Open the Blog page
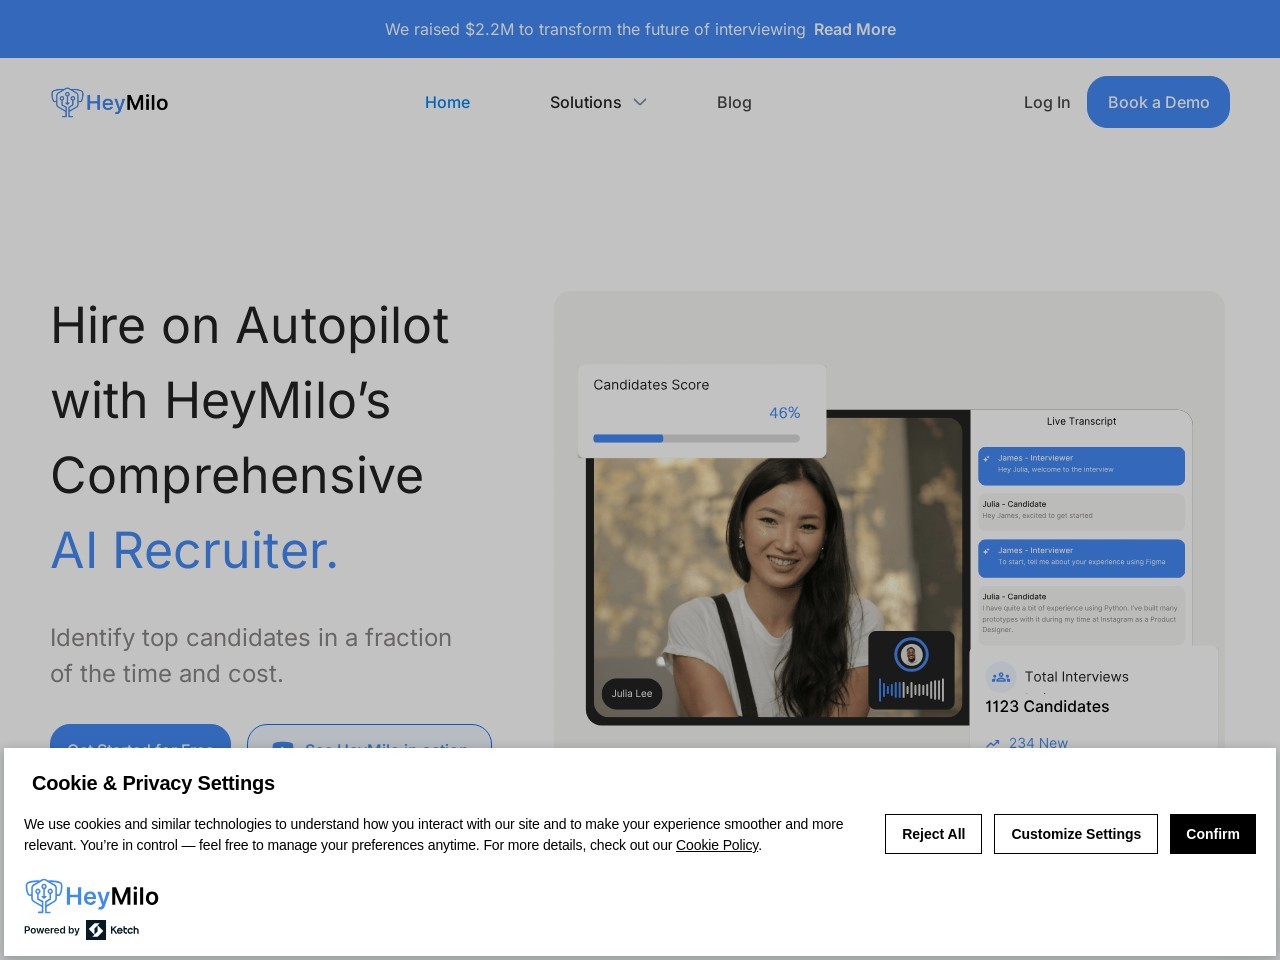 click(734, 102)
